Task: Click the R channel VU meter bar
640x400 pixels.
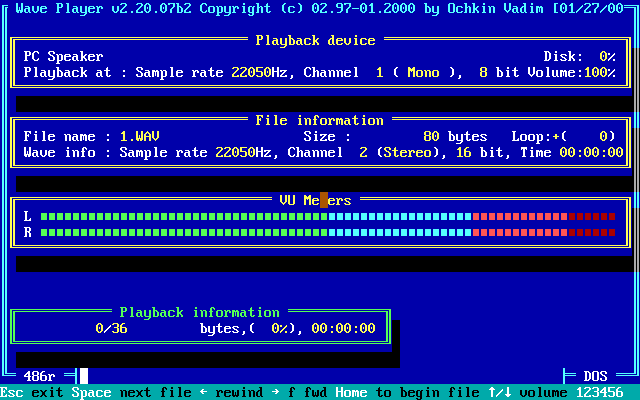Action: 328,232
